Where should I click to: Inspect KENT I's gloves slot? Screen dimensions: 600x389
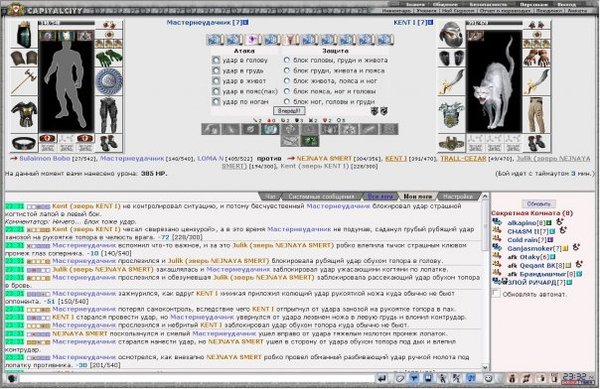tap(537, 59)
